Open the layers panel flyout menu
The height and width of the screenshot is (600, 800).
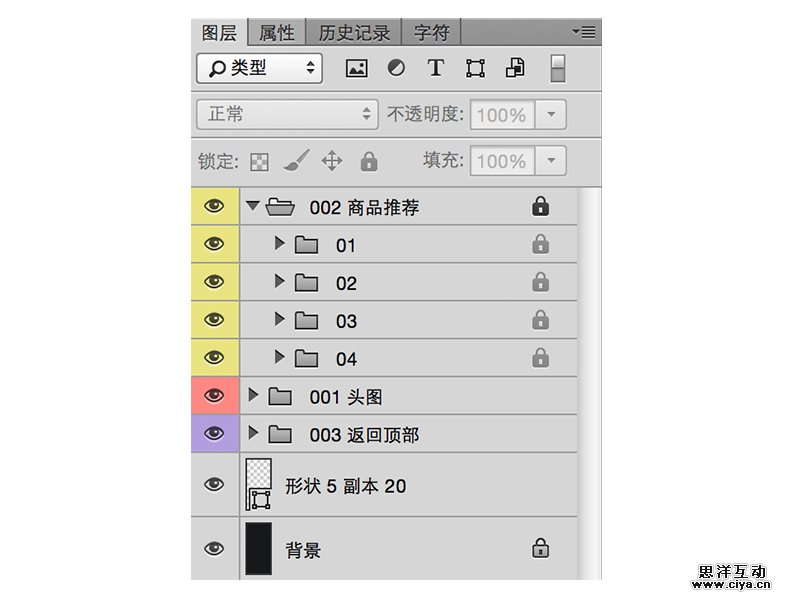click(584, 32)
